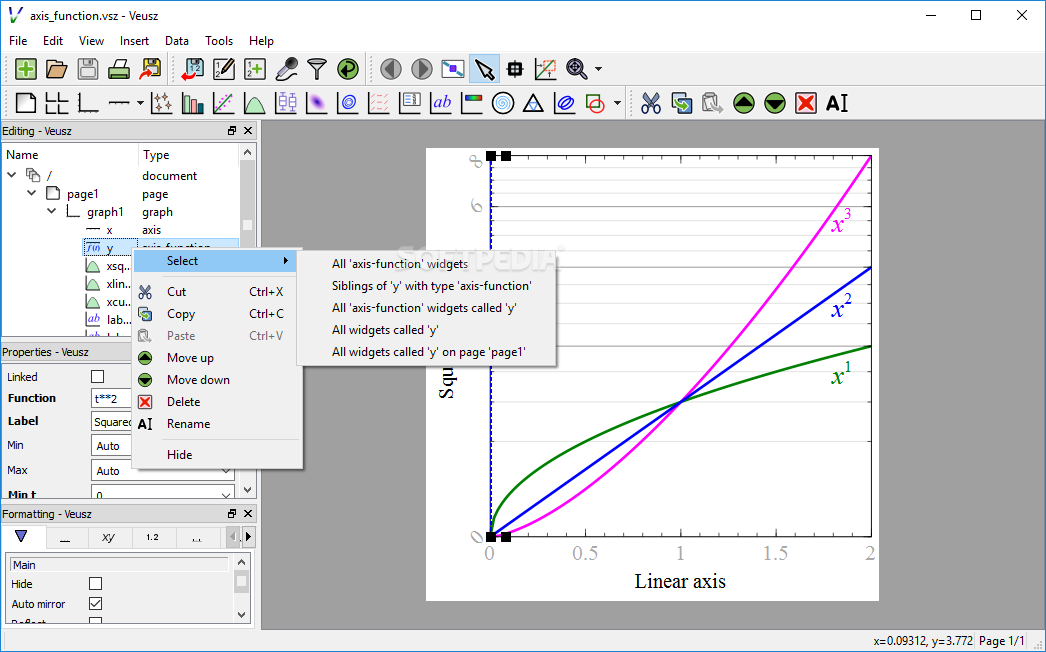The height and width of the screenshot is (652, 1046).
Task: Activate the select pointer tool
Action: (484, 69)
